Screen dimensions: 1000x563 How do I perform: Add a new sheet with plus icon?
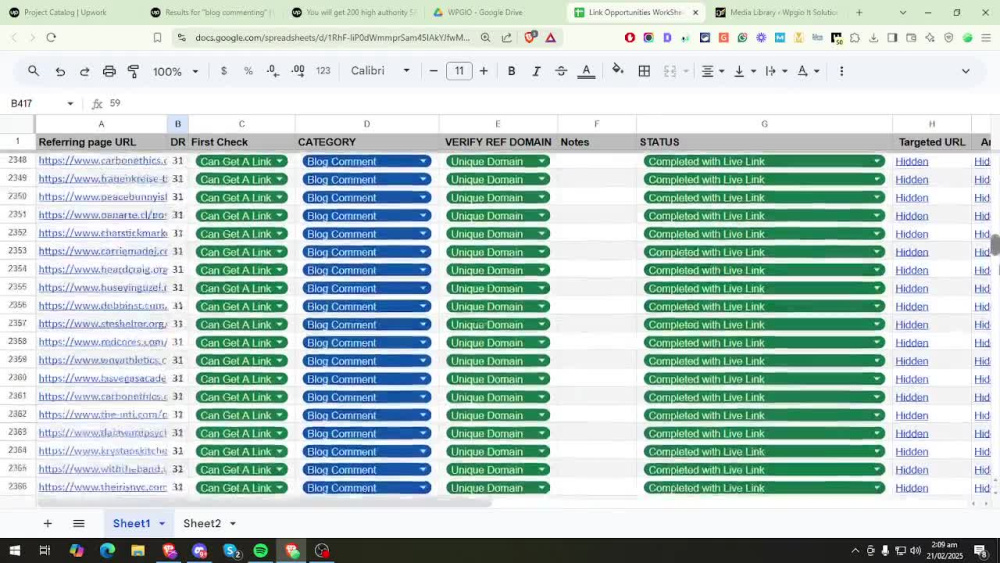47,523
